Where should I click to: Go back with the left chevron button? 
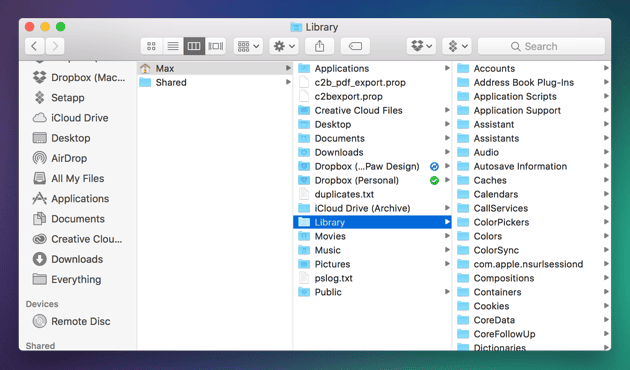(x=35, y=46)
